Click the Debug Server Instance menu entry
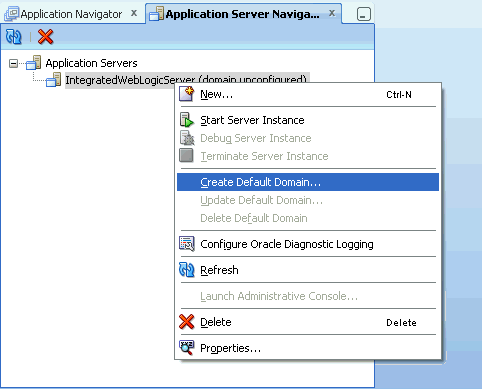The width and height of the screenshot is (482, 389). [307, 138]
